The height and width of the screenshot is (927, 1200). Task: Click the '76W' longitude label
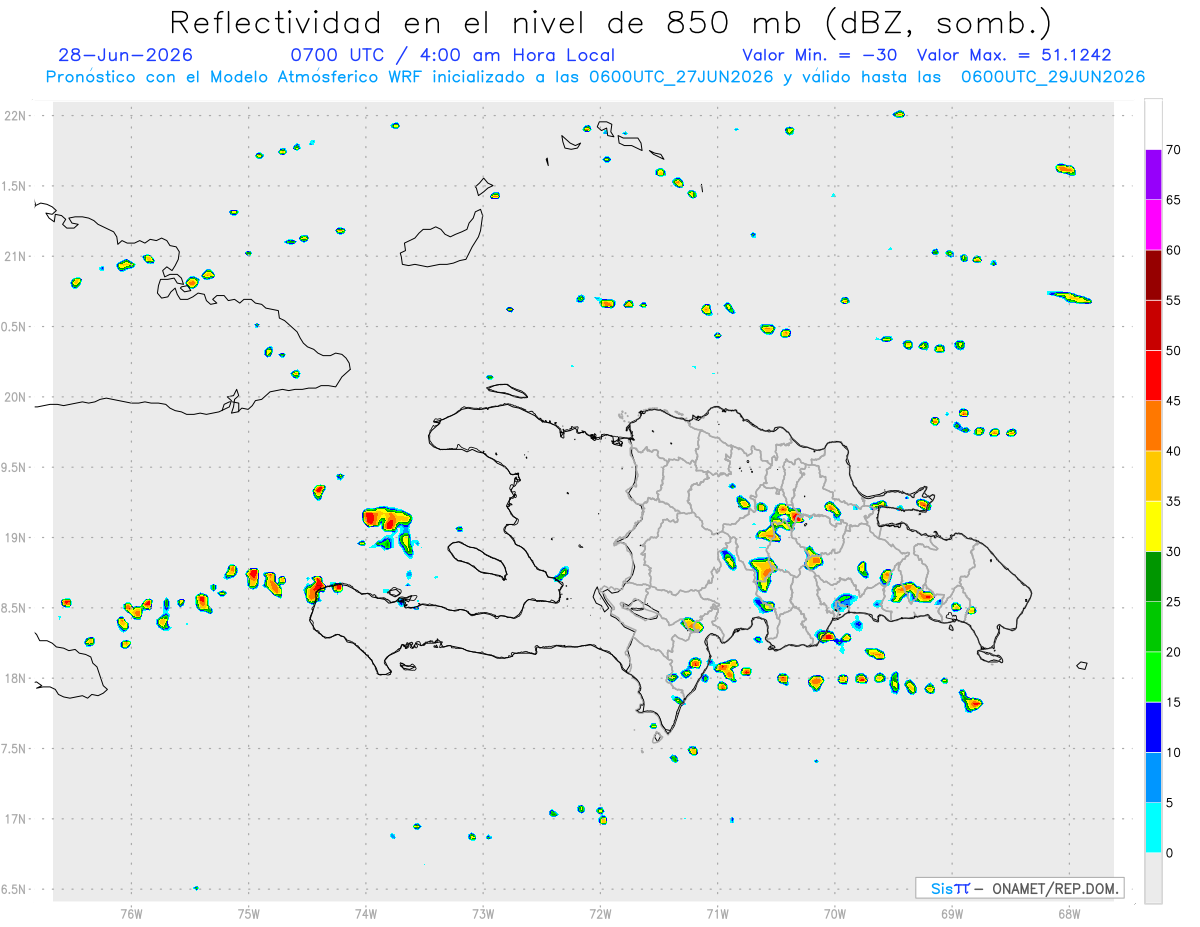coord(131,912)
